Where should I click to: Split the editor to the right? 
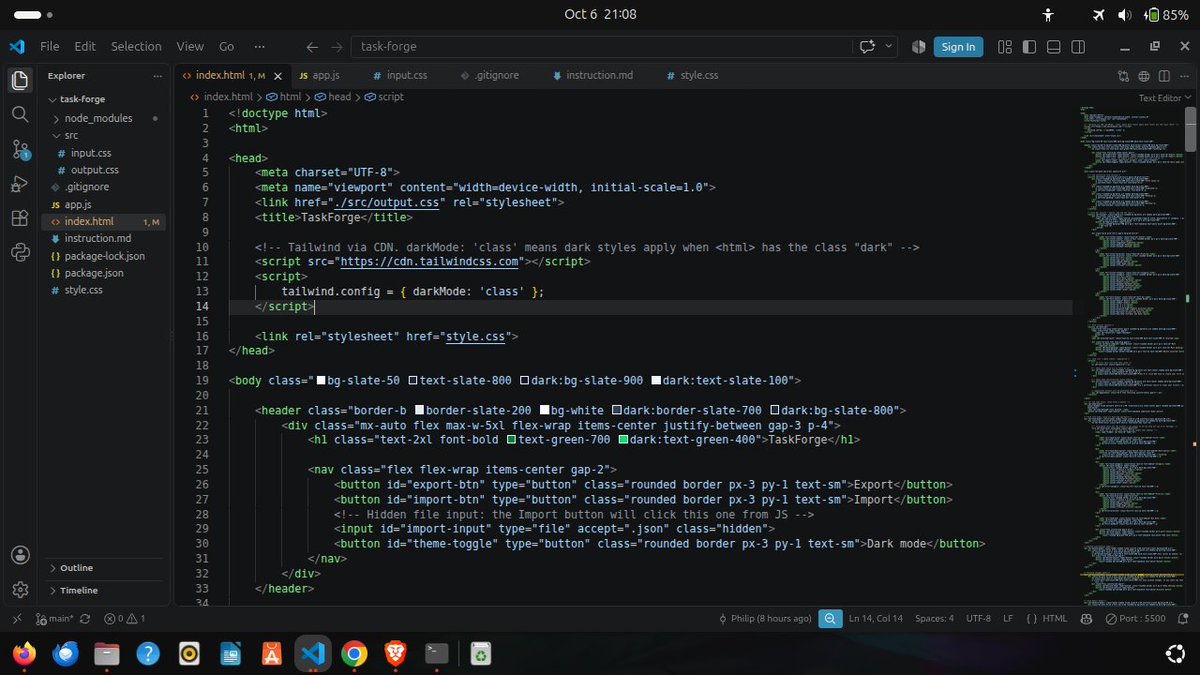click(x=1164, y=75)
